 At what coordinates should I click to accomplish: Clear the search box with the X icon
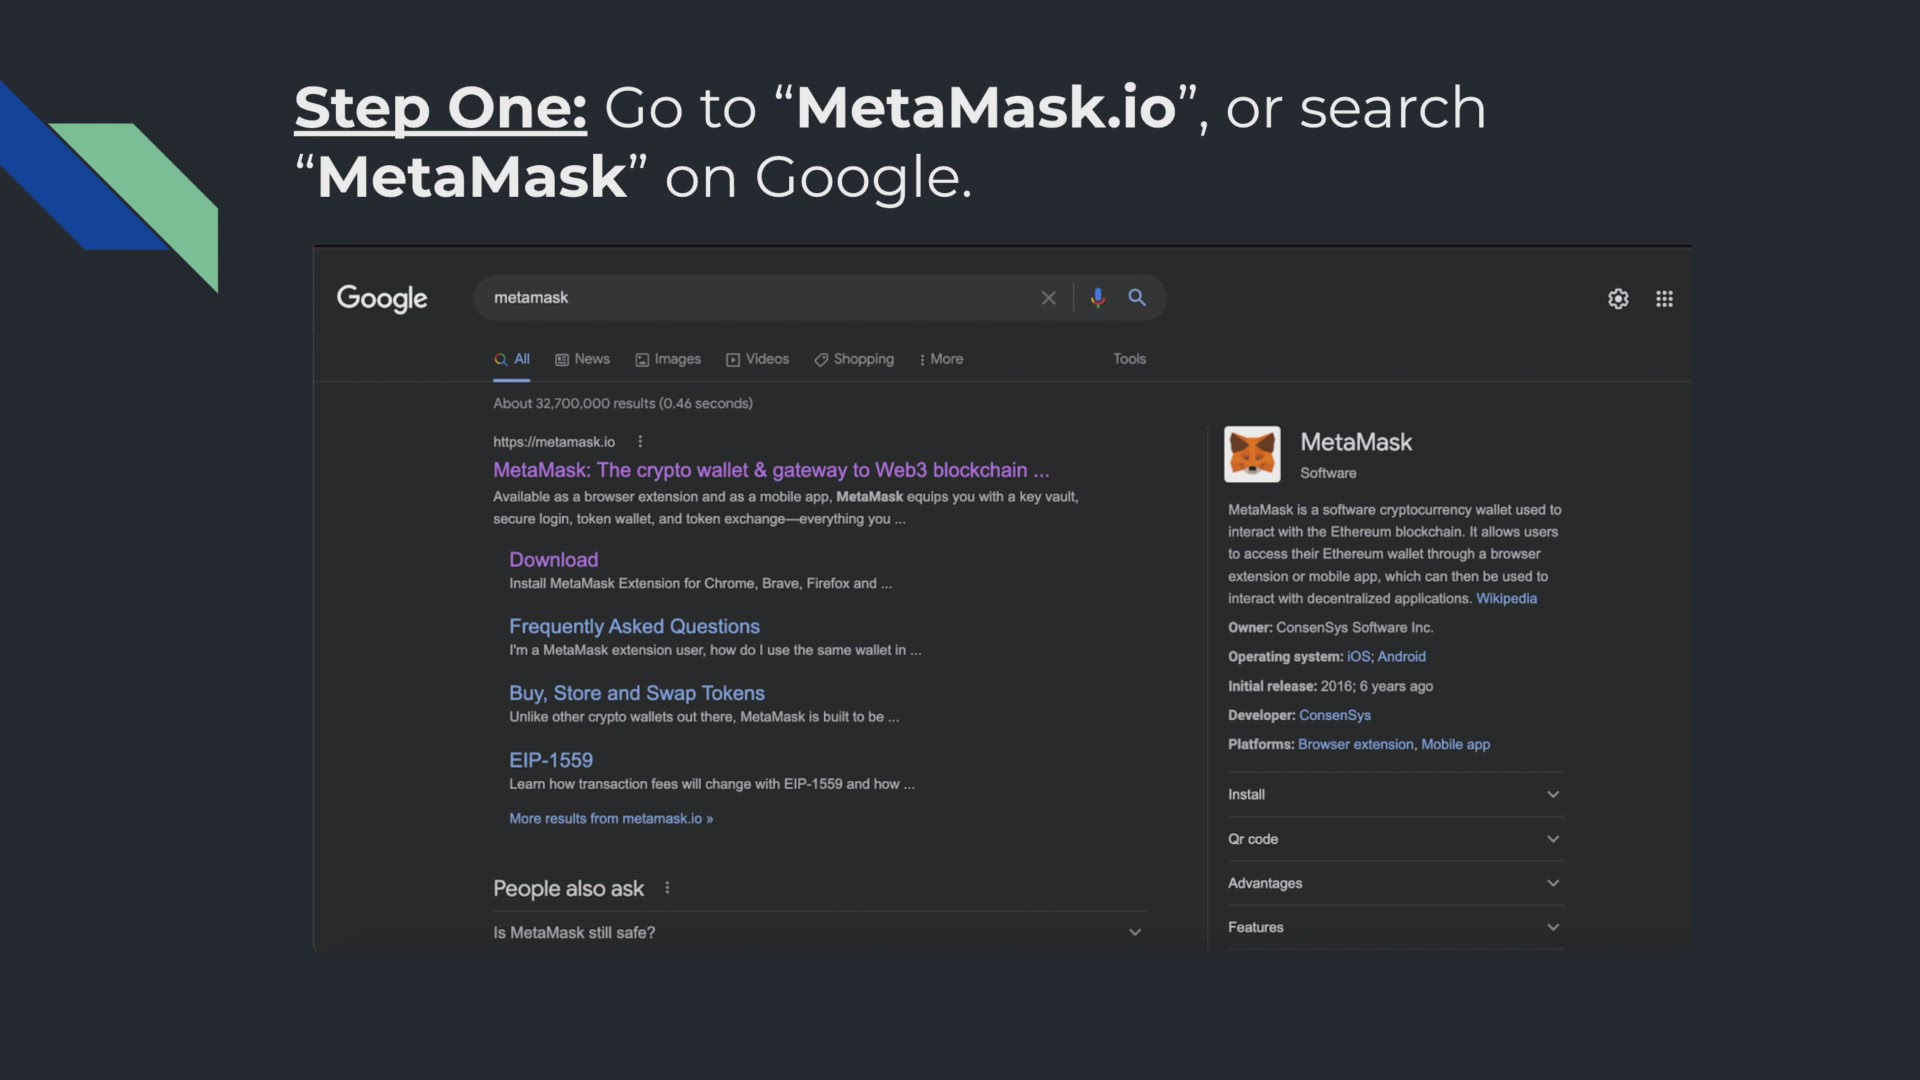1048,298
